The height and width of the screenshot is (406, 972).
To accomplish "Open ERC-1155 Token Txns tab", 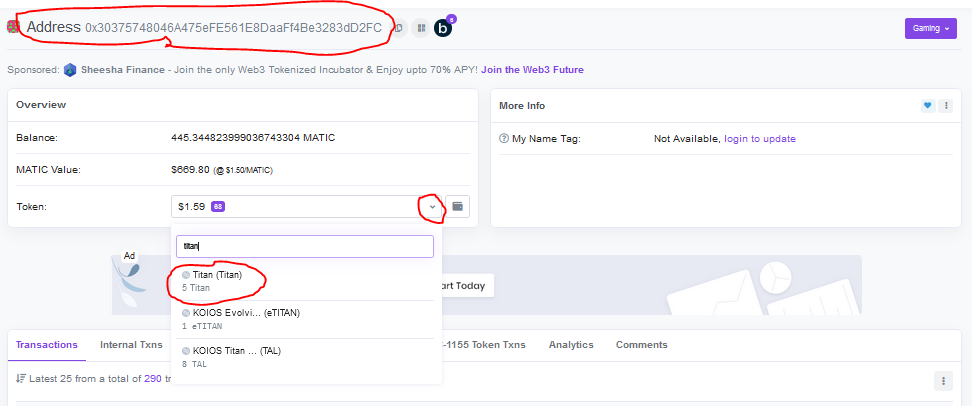I will 484,345.
